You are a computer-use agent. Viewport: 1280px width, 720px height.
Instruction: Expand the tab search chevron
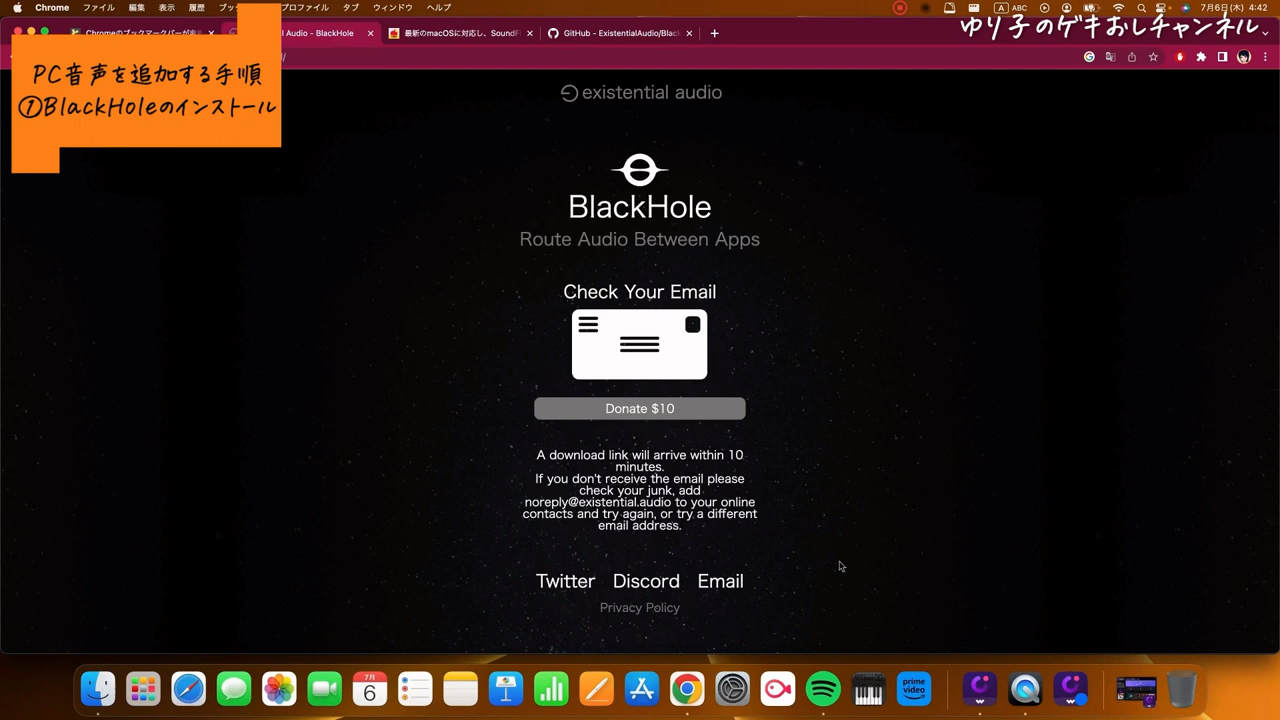[1265, 33]
